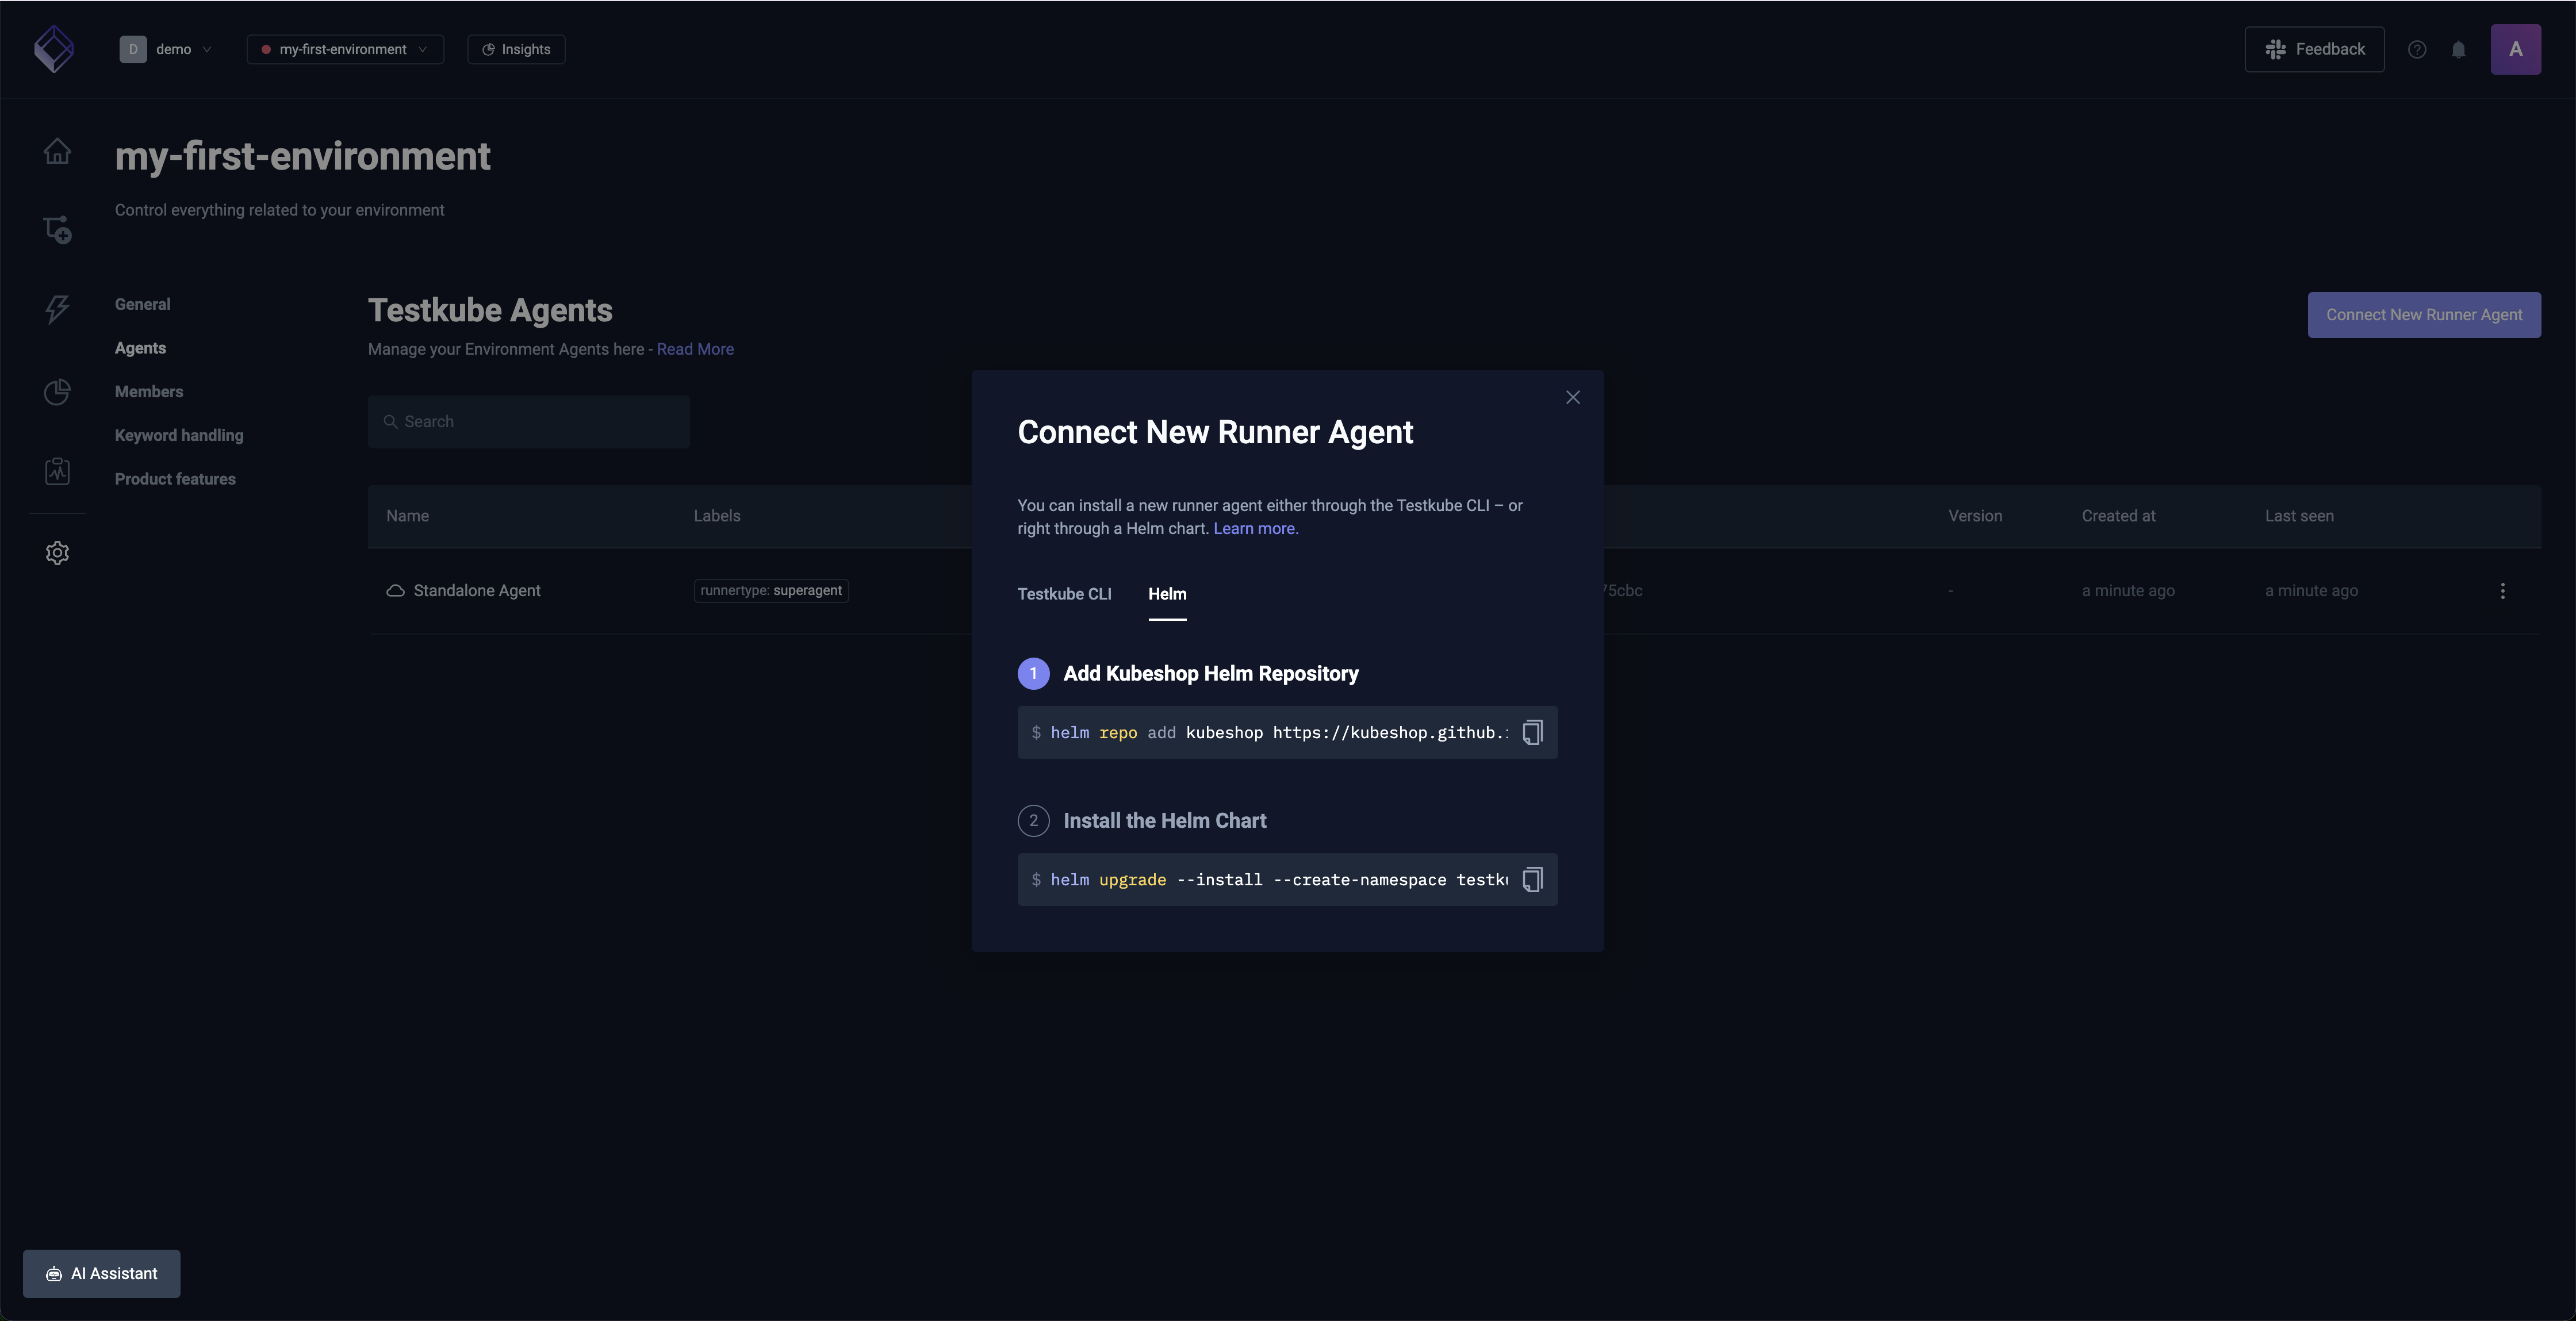Open the settings gear at sidebar bottom
Image resolution: width=2576 pixels, height=1321 pixels.
(57, 552)
